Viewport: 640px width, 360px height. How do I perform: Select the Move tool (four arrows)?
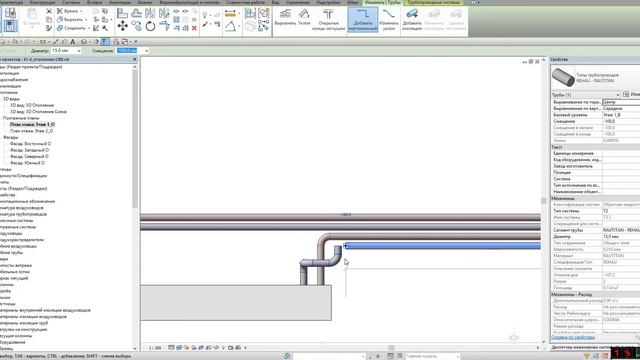point(122,27)
